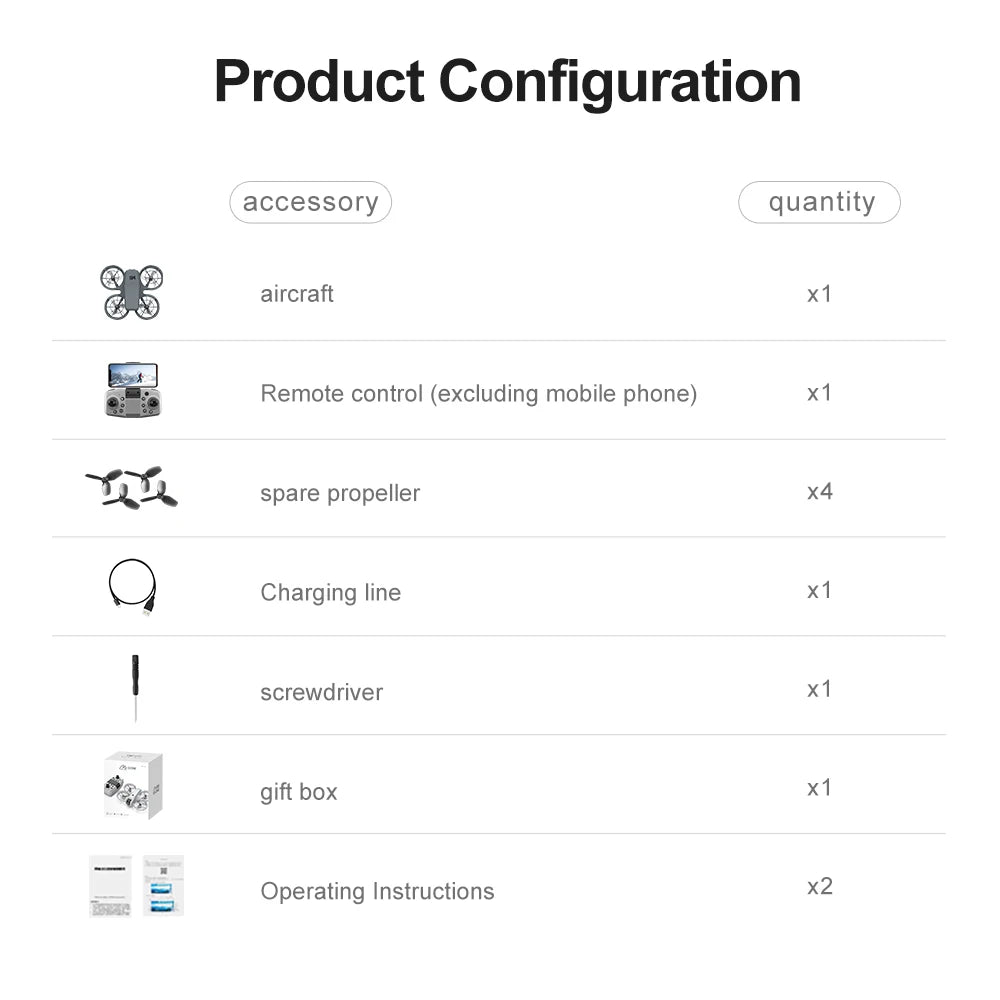Select the Remote control (excluding mobile phone) label
Screen dimensions: 1000x1000
[x=478, y=394]
